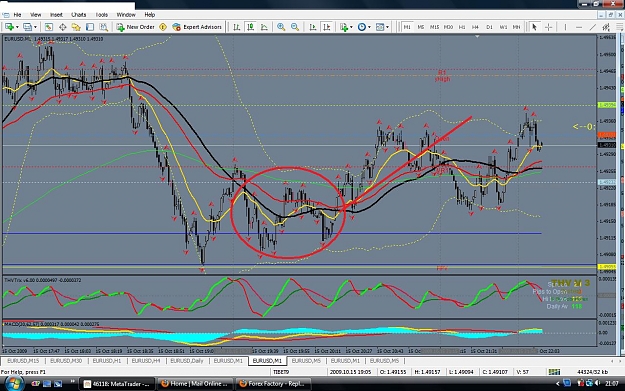Screen dimensions: 625x391
Task: Select the vertical line drawing tool
Action: (x=565, y=27)
